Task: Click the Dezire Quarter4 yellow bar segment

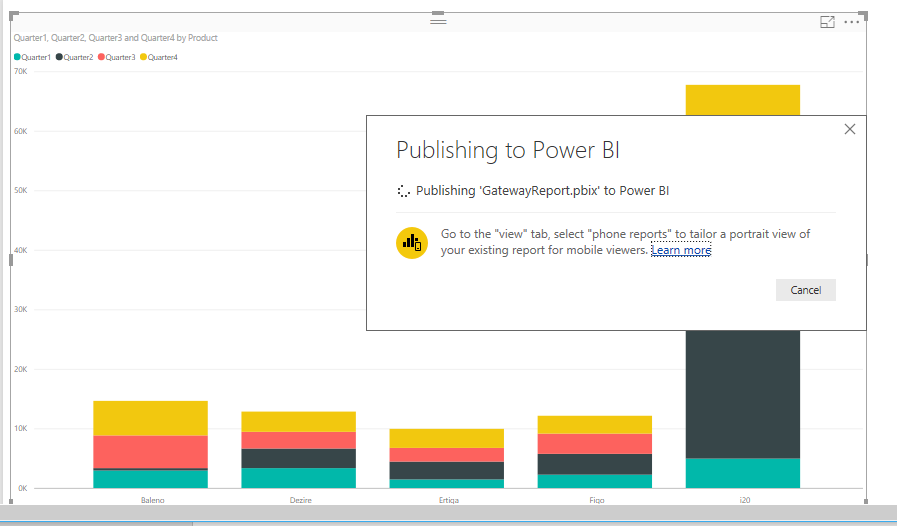Action: pyautogui.click(x=299, y=422)
